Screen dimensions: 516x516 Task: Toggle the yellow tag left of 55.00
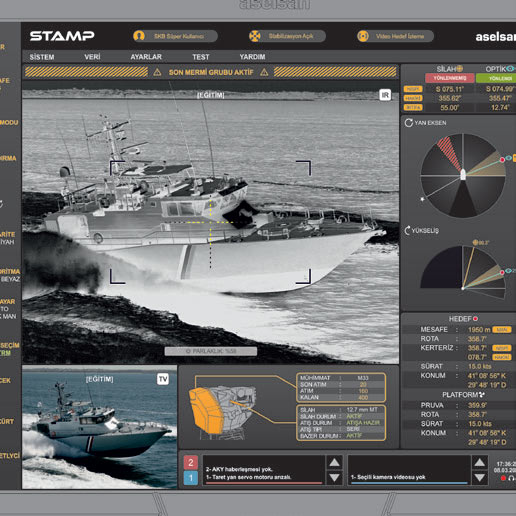pyautogui.click(x=413, y=107)
